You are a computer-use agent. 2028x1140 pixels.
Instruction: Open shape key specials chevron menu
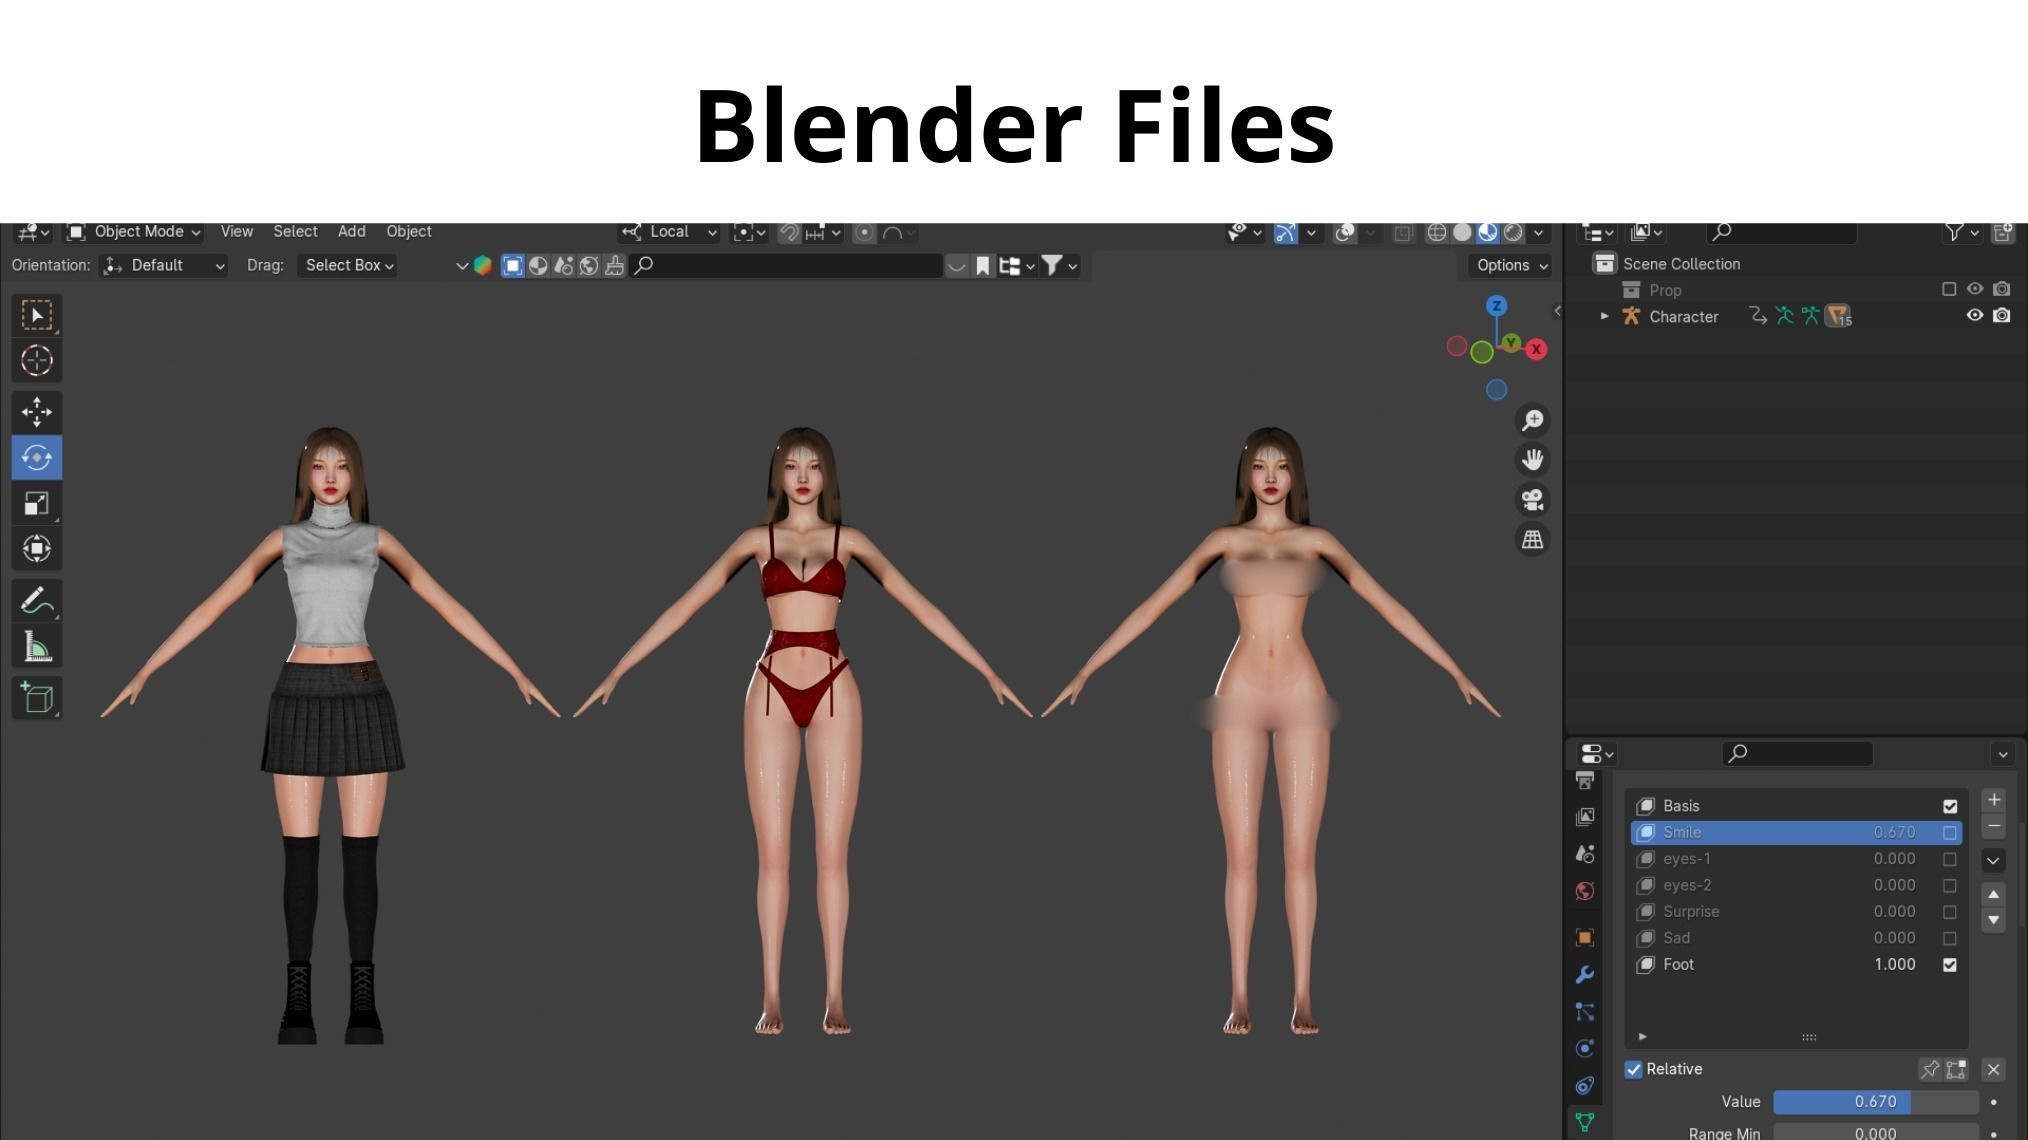coord(1993,860)
